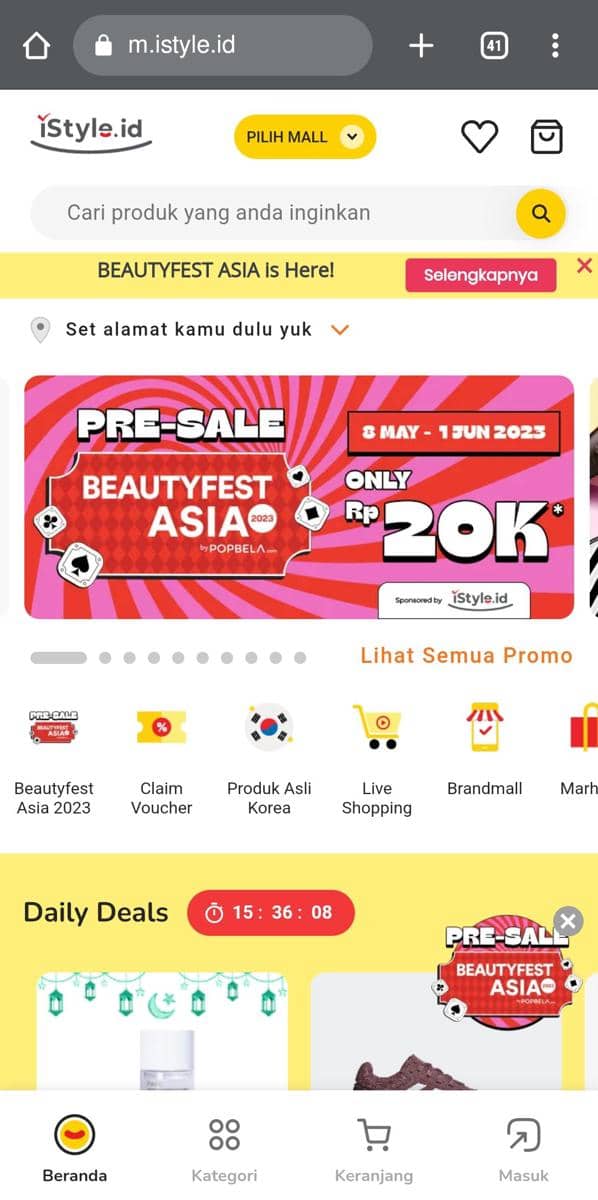598x1200 pixels.
Task: Open the Claim Voucher icon
Action: point(161,727)
